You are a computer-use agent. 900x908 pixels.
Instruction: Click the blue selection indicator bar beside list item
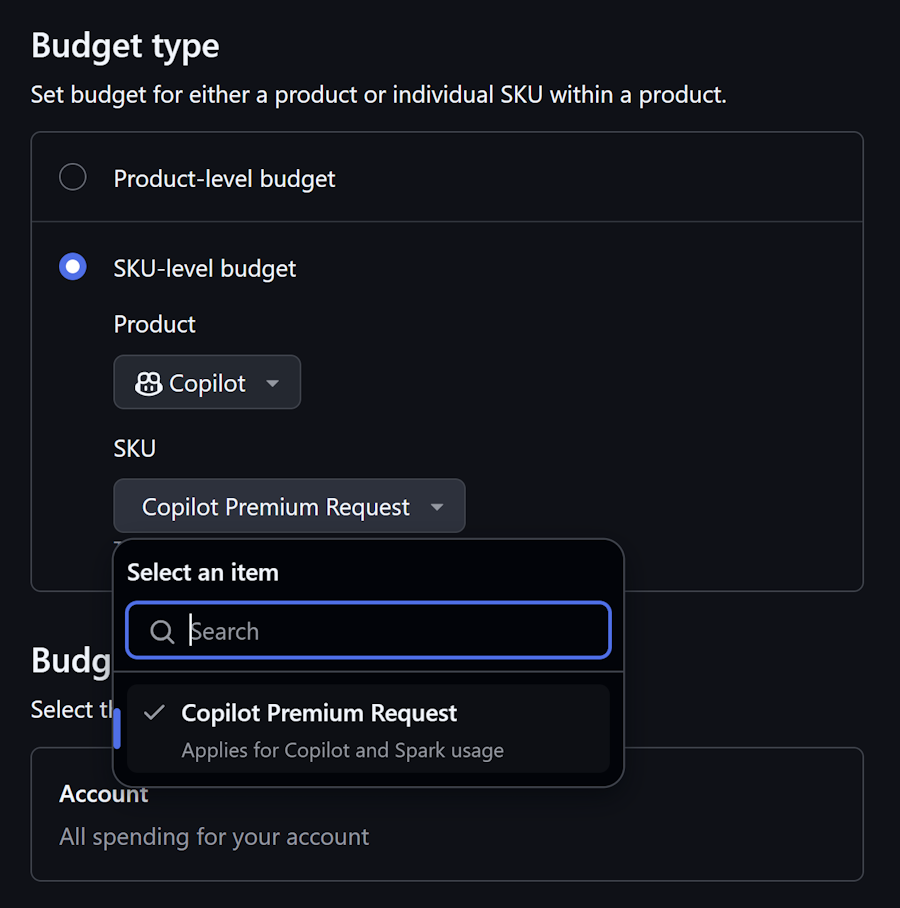coord(117,728)
